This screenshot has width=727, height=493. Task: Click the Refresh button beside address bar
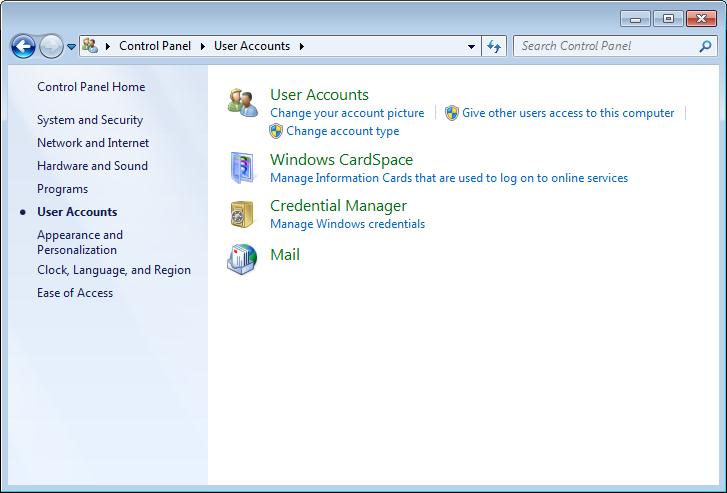point(494,46)
